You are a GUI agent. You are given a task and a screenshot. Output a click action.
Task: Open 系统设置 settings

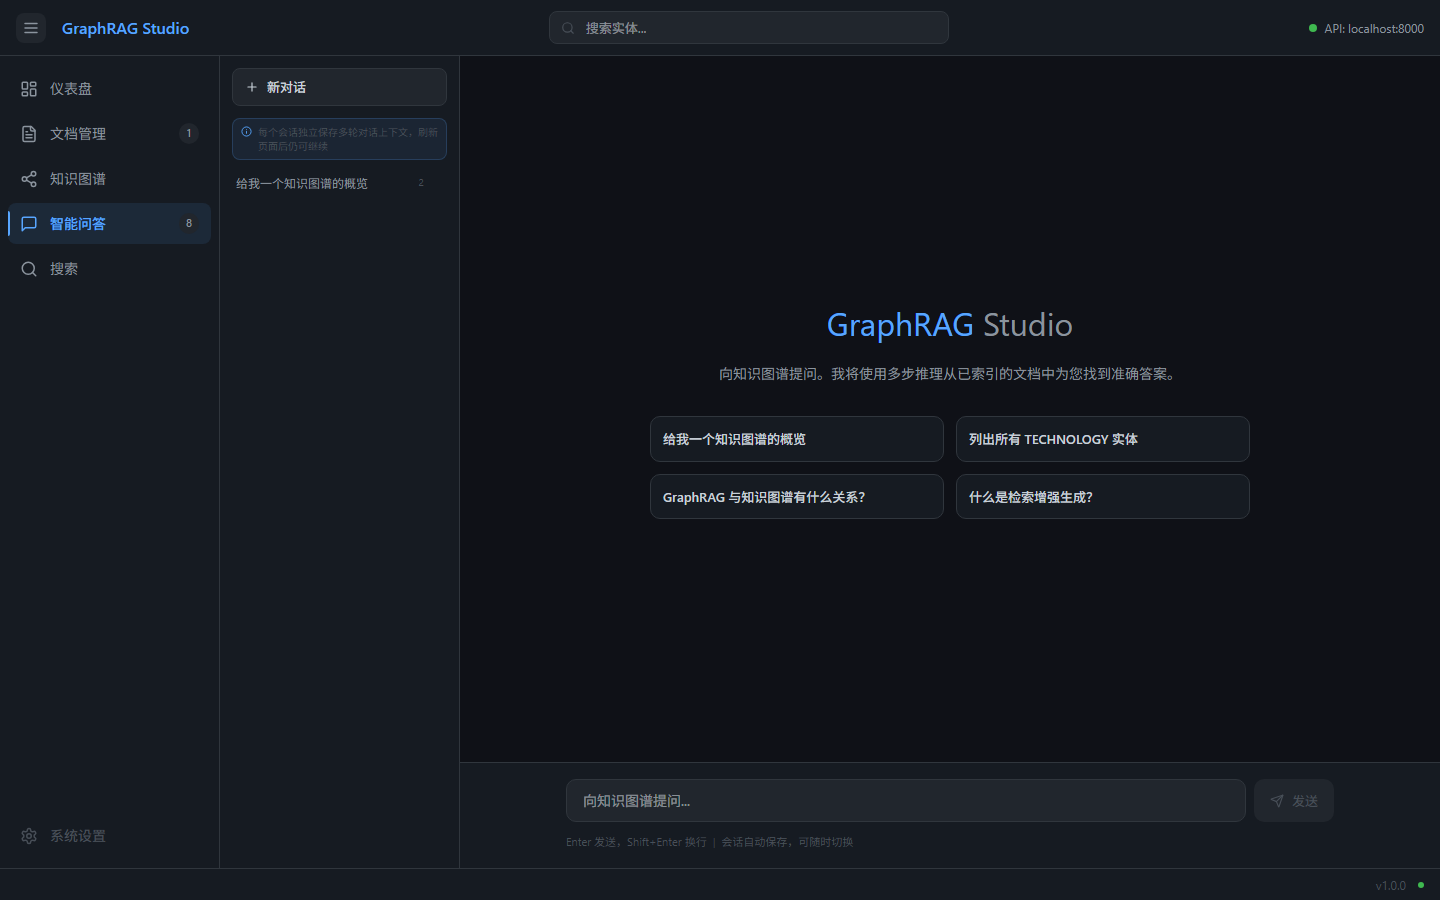(x=109, y=835)
